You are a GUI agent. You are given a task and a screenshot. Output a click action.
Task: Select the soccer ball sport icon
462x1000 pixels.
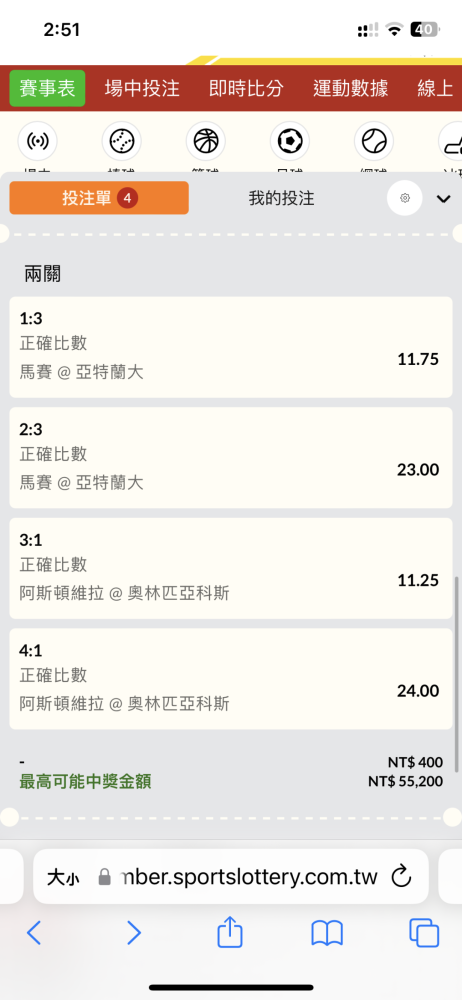coord(290,141)
